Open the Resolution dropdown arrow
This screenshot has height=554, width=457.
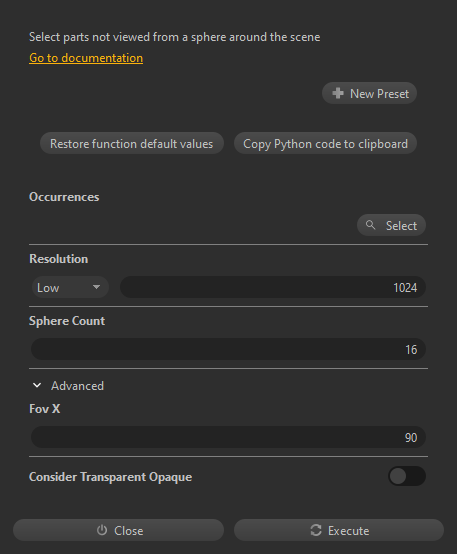(x=96, y=287)
